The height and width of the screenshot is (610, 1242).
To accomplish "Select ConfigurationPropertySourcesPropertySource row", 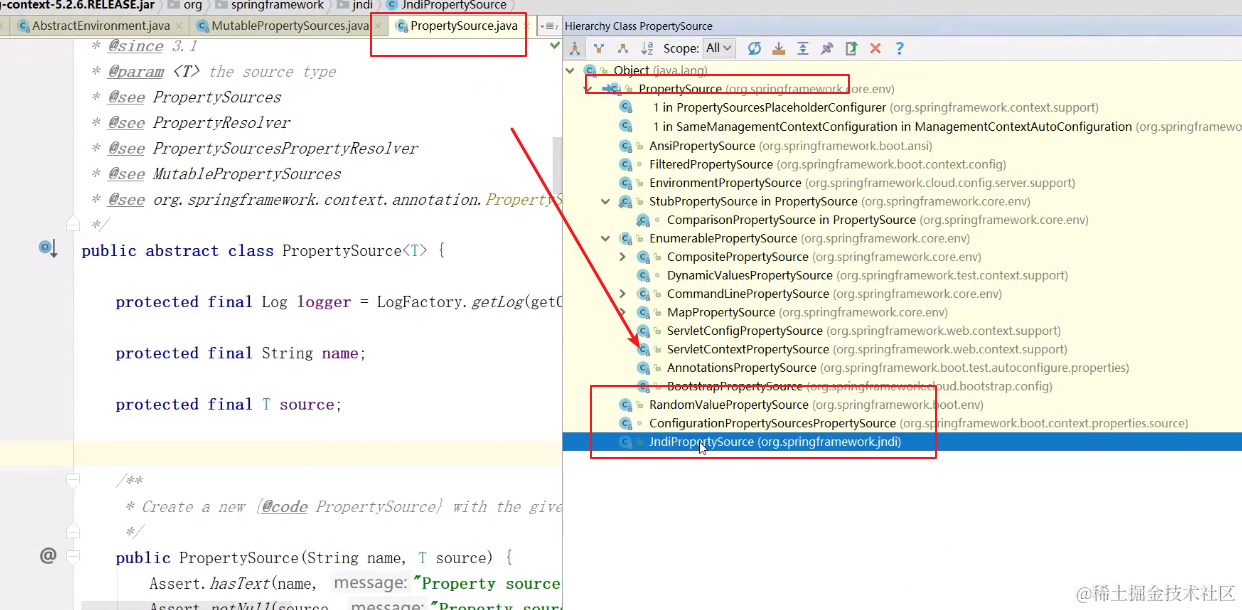I will click(904, 423).
